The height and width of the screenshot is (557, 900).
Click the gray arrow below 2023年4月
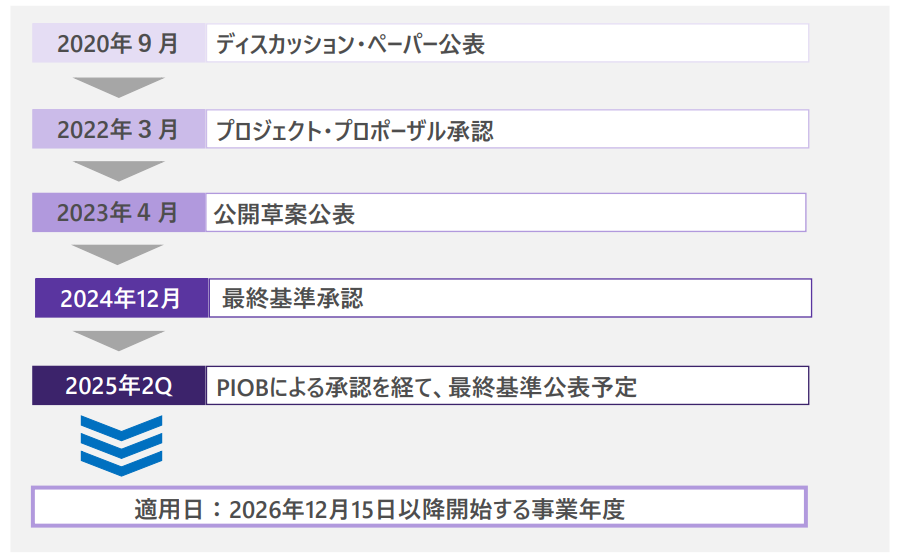[x=117, y=255]
